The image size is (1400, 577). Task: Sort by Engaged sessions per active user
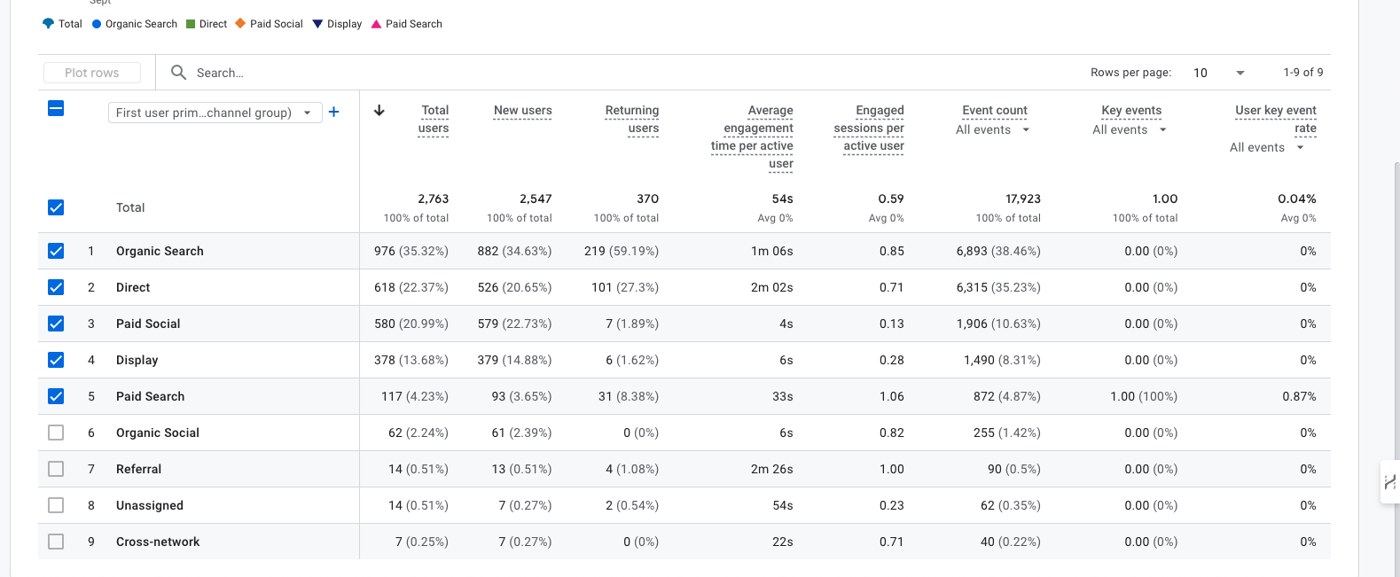coord(869,128)
